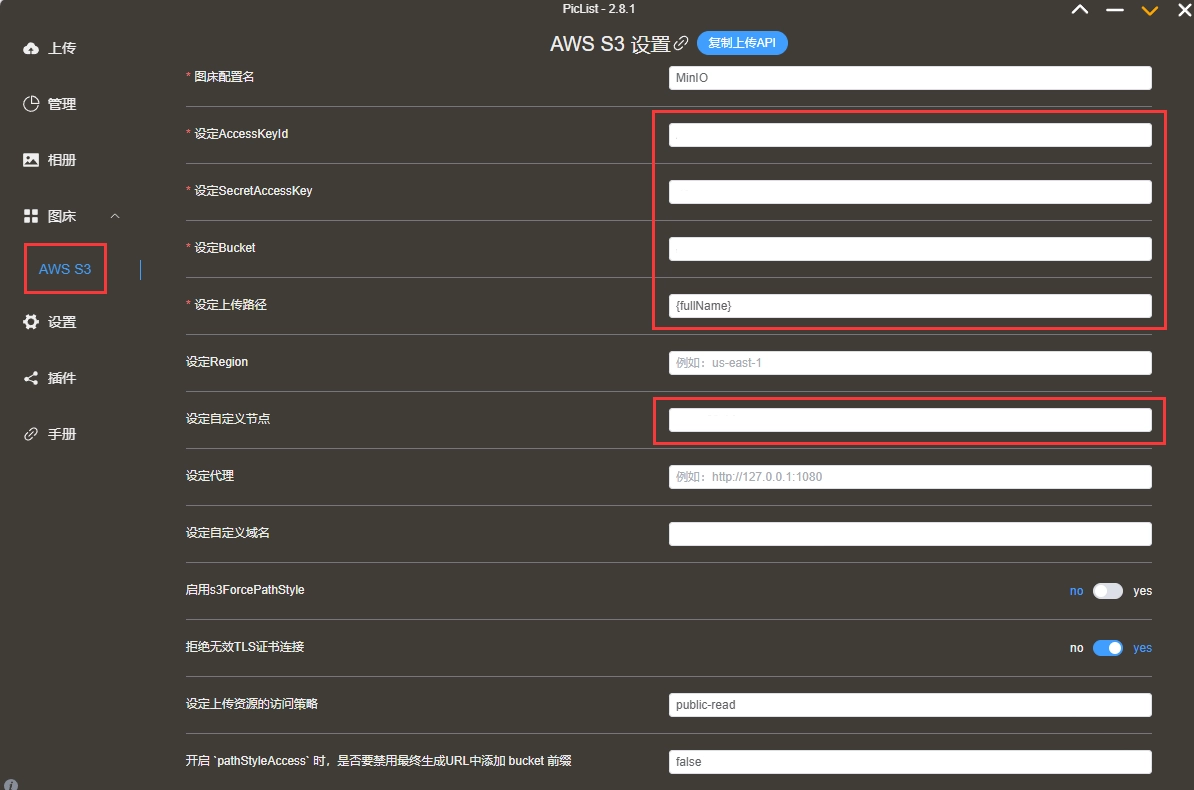Open the 相册 (Album) page in the sidebar
Viewport: 1194px width, 790px height.
pyautogui.click(x=49, y=159)
